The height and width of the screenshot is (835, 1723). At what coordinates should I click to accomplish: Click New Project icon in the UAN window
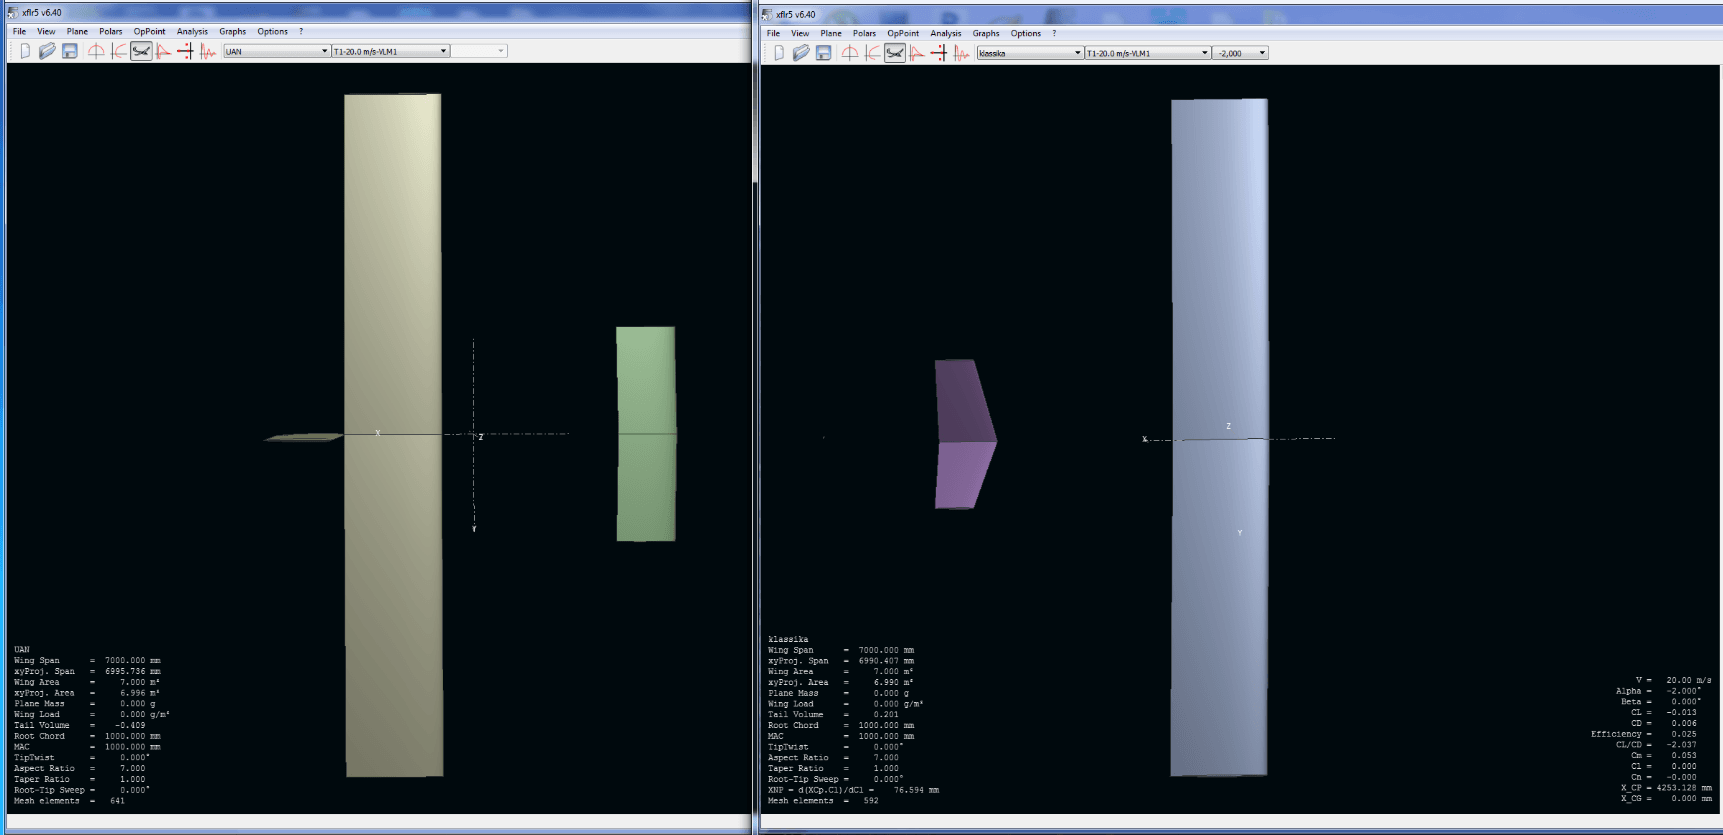[x=25, y=51]
